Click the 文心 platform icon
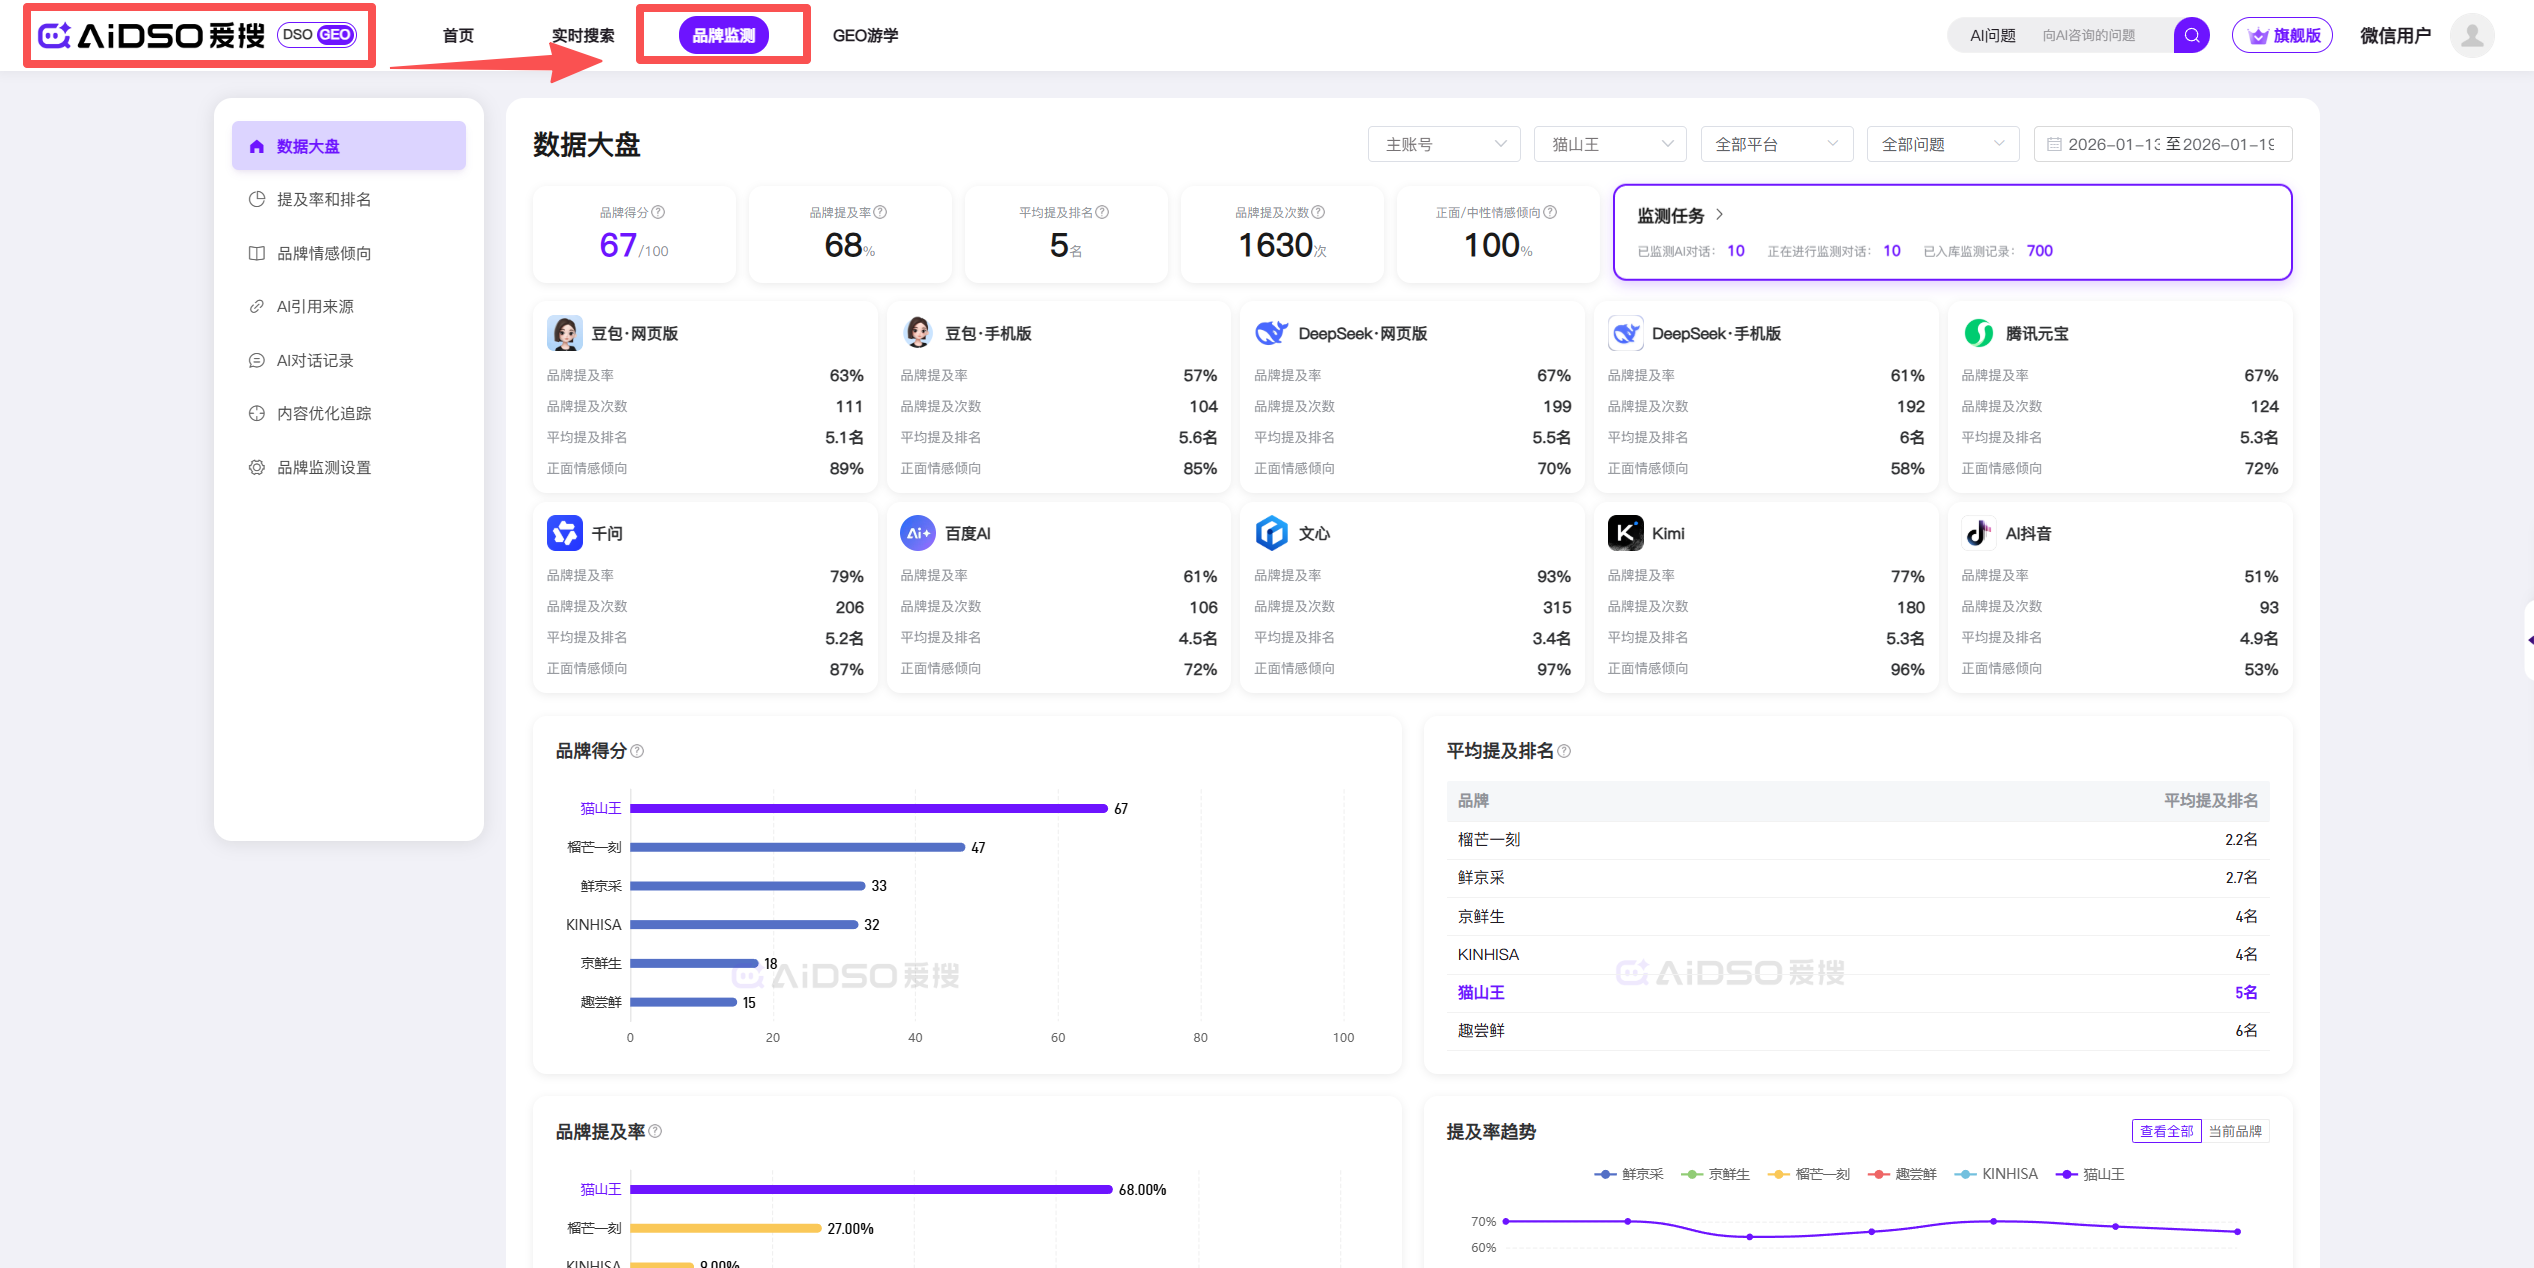This screenshot has width=2534, height=1268. (x=1271, y=533)
